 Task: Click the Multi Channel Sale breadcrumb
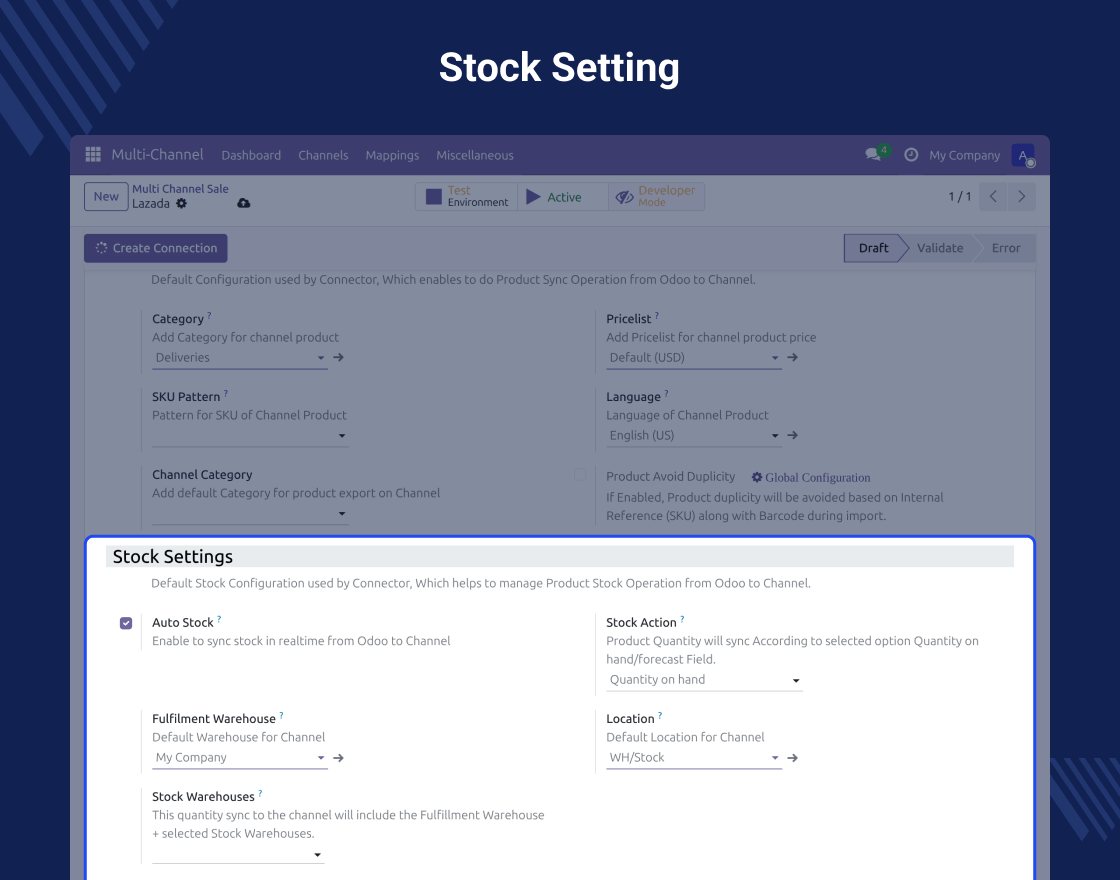[x=180, y=189]
